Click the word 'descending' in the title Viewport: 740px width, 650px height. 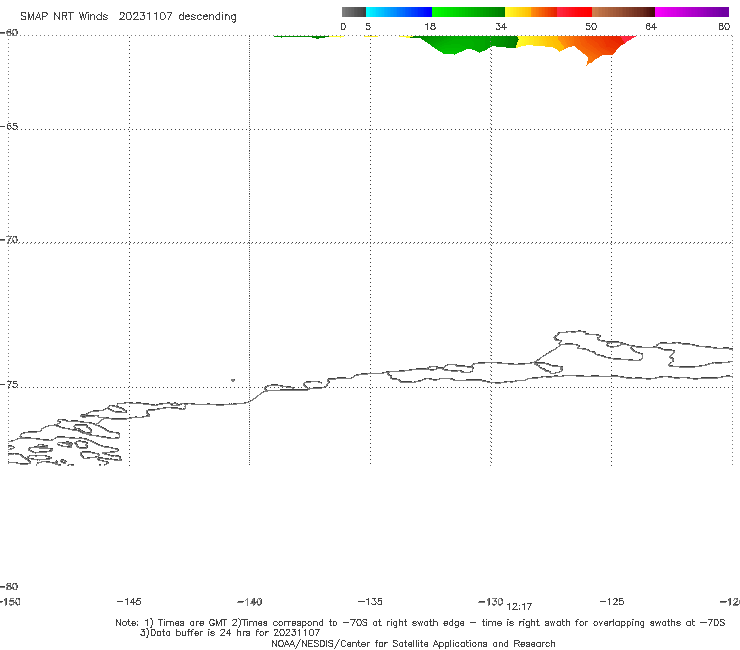point(208,17)
